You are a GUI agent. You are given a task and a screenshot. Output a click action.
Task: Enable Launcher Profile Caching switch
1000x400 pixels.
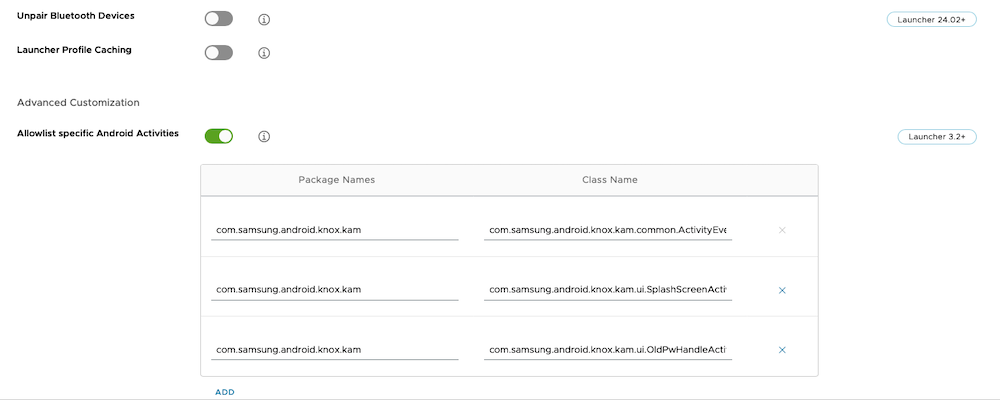[x=218, y=52]
